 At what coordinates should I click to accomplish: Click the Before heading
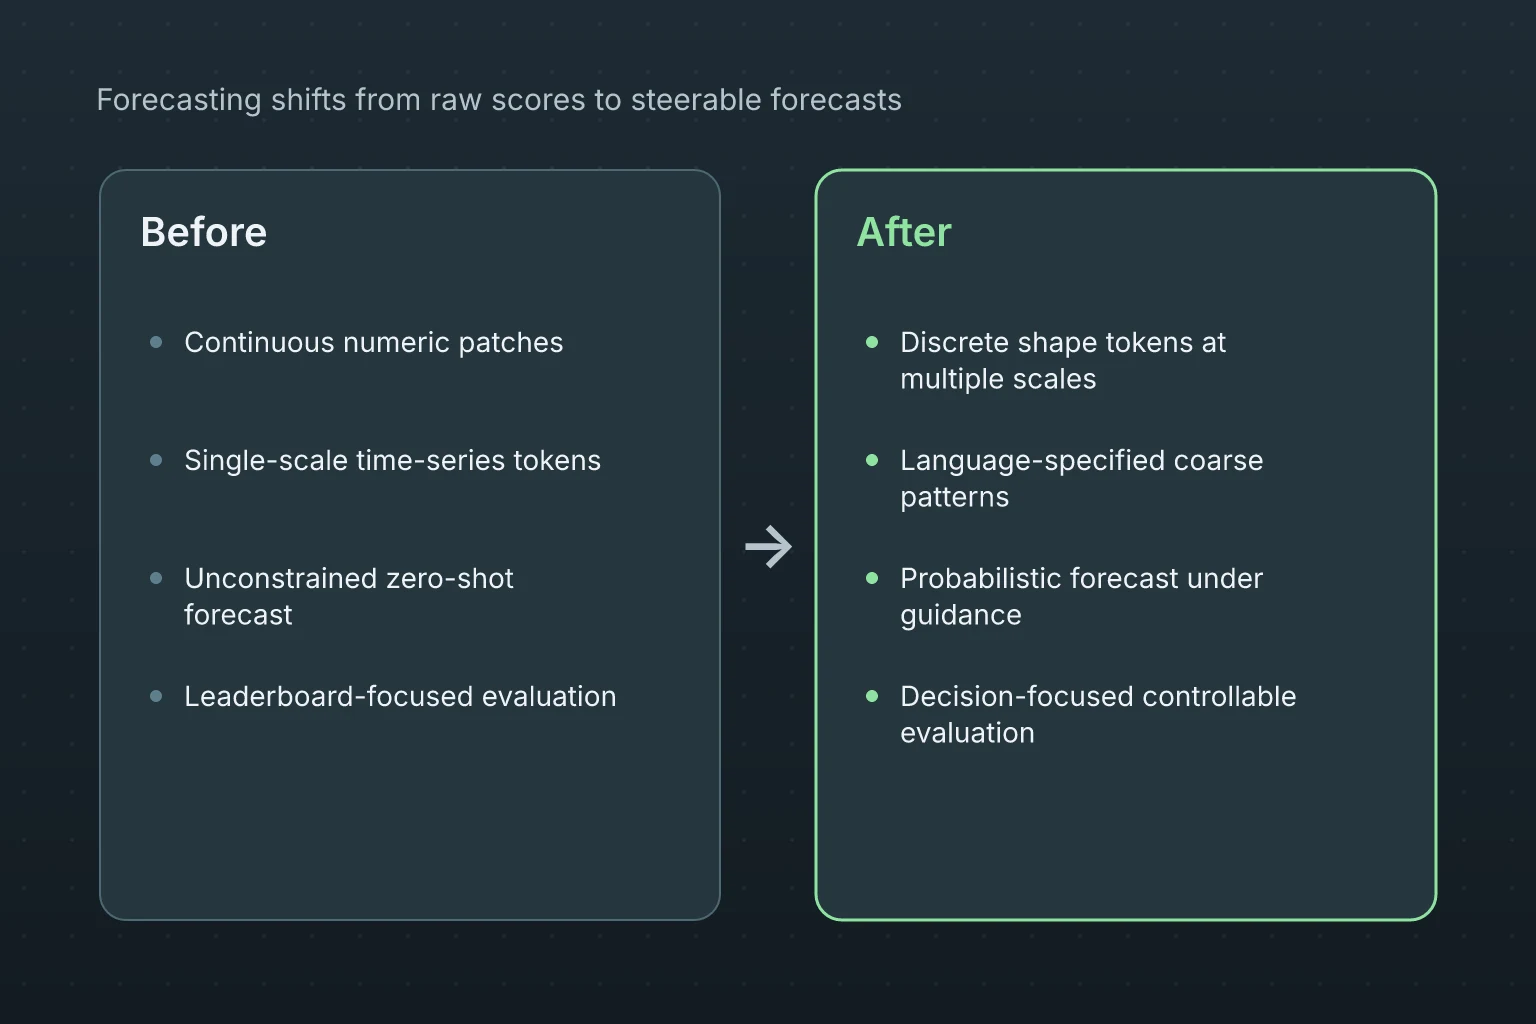click(x=204, y=232)
